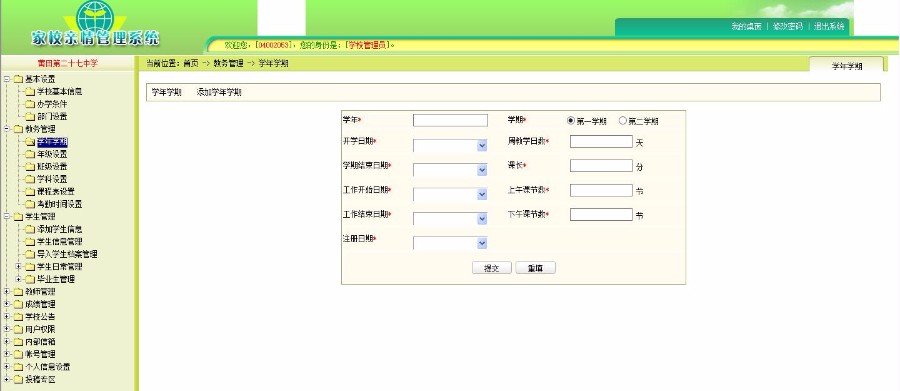Switch to the 添加学年学期 sub-tab

[219, 92]
